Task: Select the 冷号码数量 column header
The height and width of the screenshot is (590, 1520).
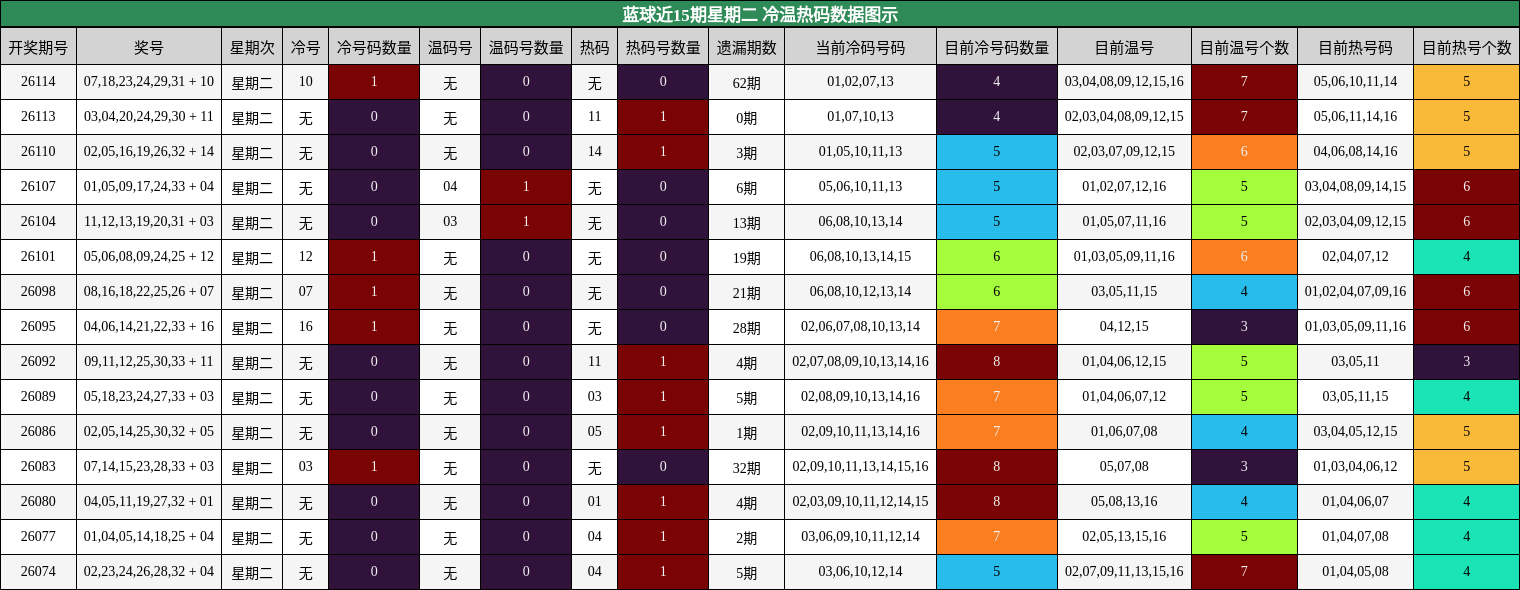Action: tap(374, 46)
